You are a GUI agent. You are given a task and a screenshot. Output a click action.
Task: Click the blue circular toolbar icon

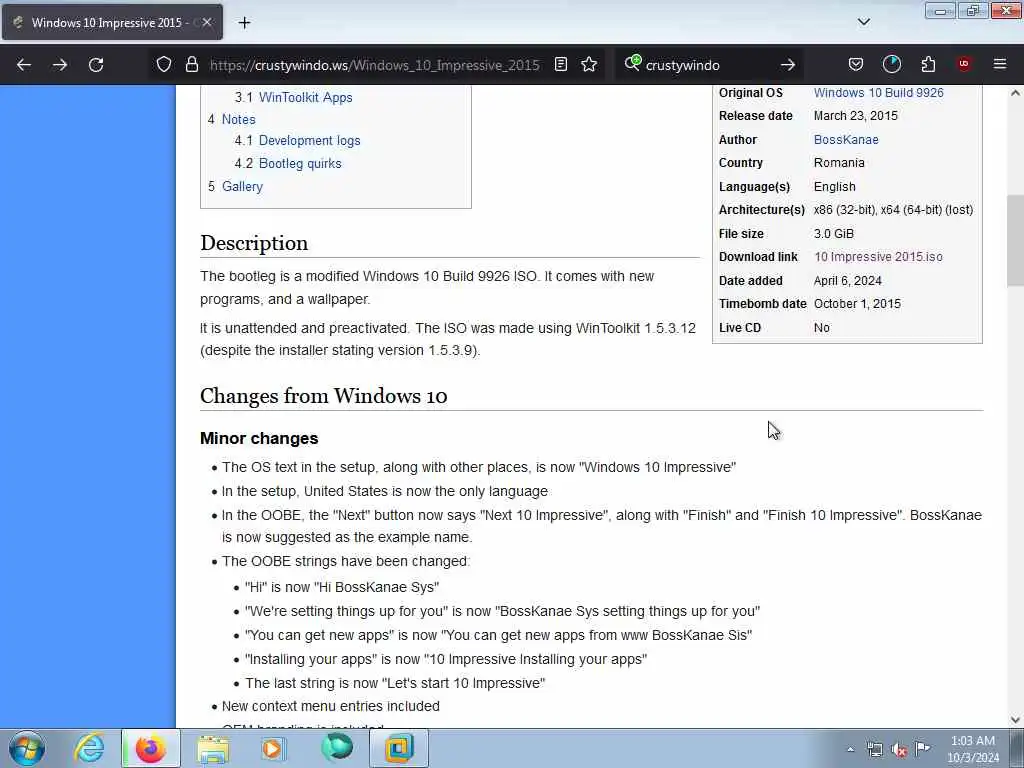(x=891, y=64)
